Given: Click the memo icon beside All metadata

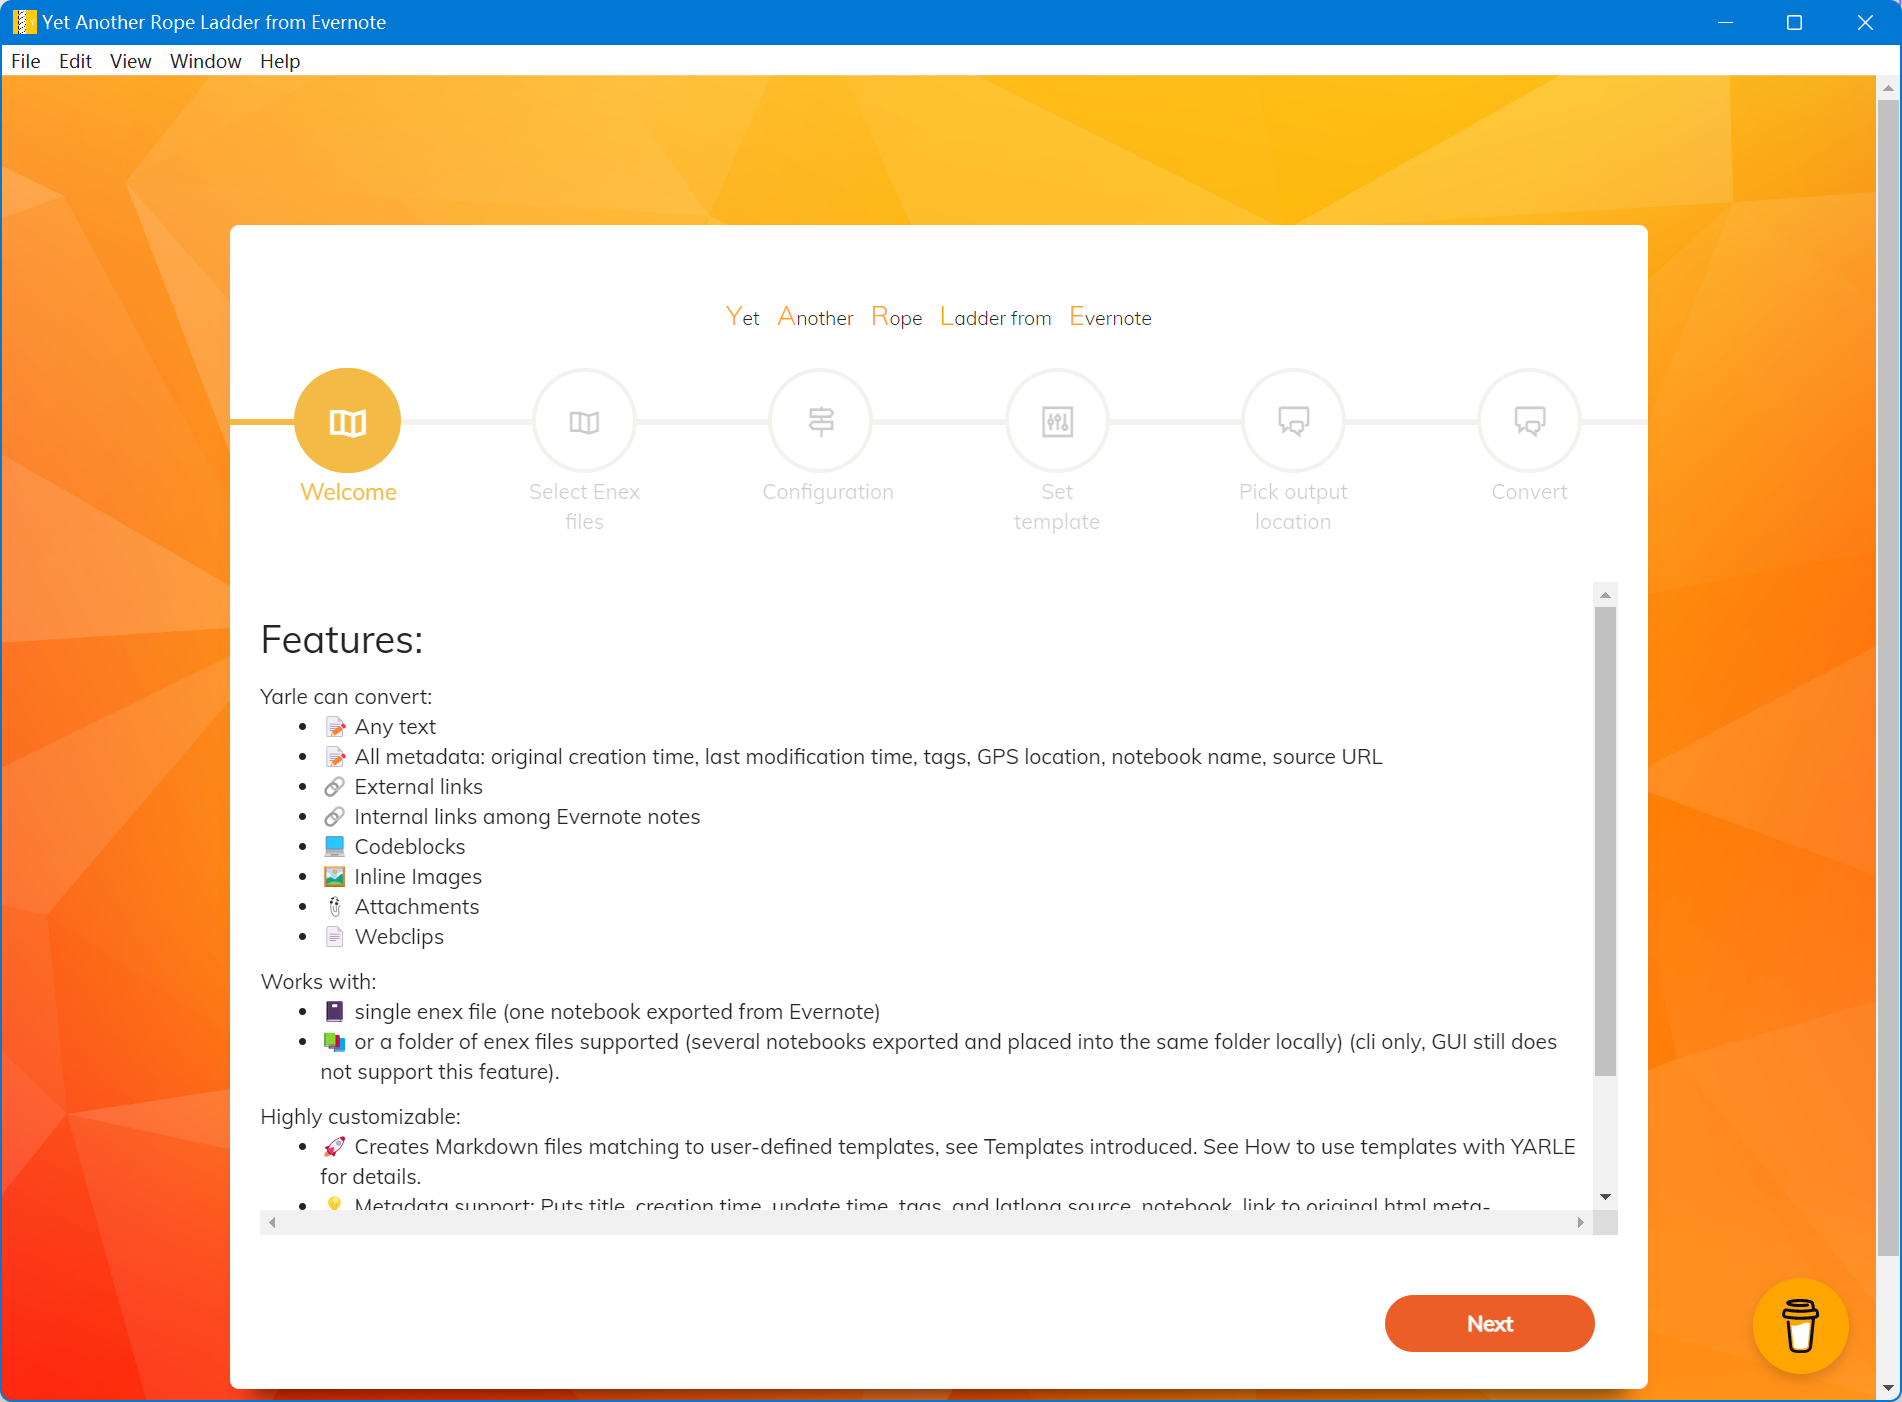Looking at the screenshot, I should tap(335, 757).
